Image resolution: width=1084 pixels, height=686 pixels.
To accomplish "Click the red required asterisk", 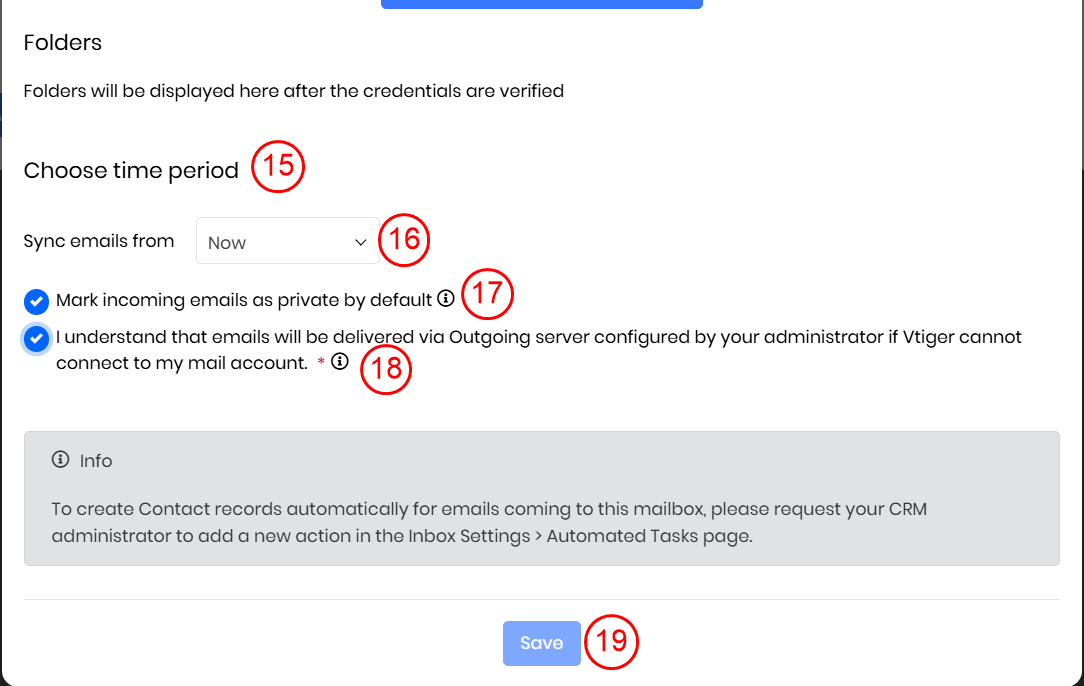I will 321,363.
